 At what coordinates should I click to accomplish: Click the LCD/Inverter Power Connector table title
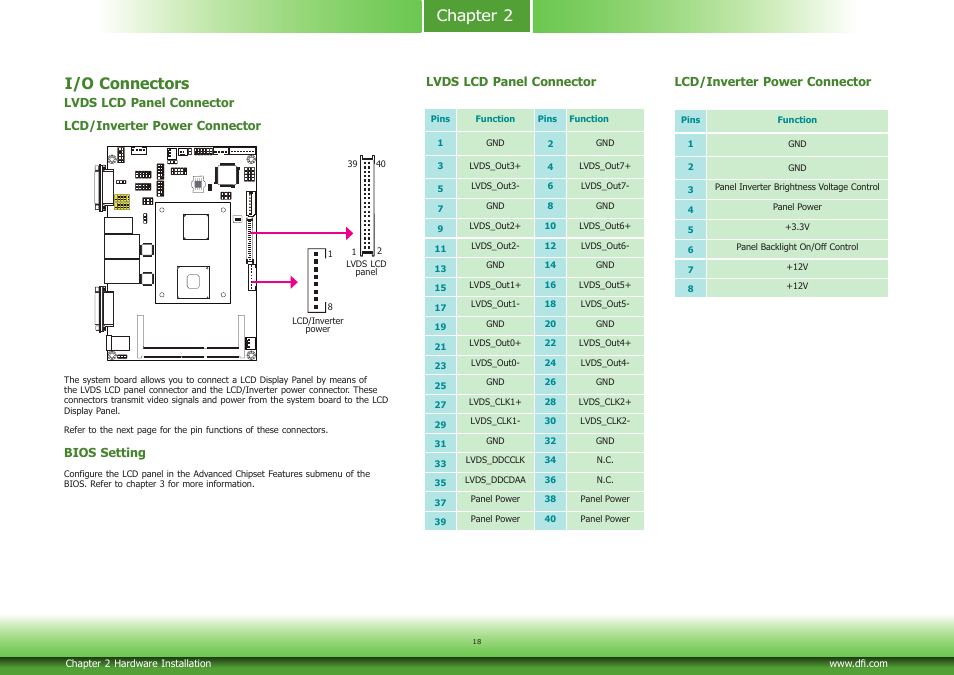coord(773,82)
